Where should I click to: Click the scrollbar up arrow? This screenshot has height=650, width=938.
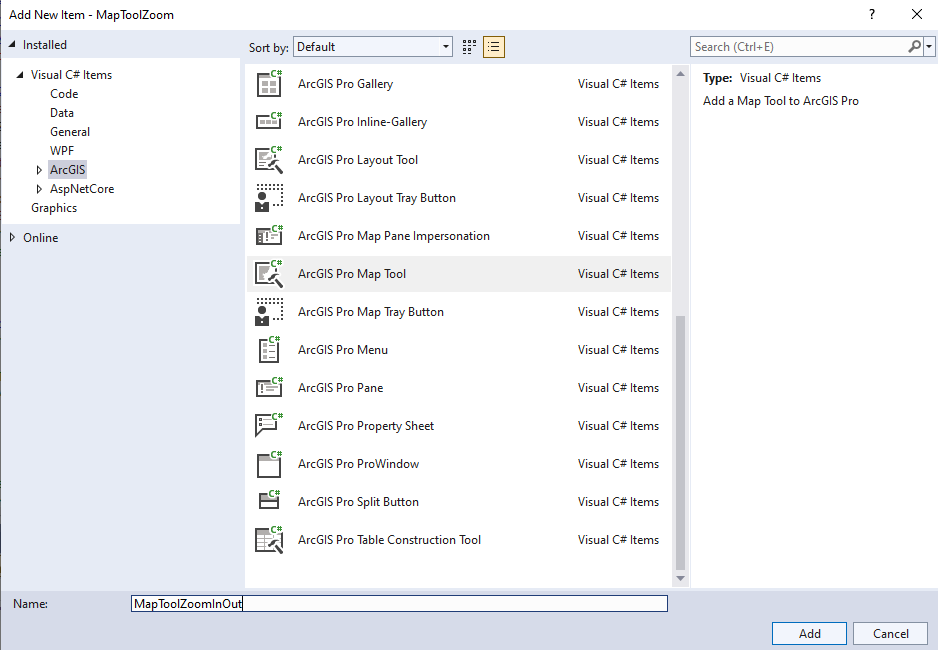tap(680, 74)
